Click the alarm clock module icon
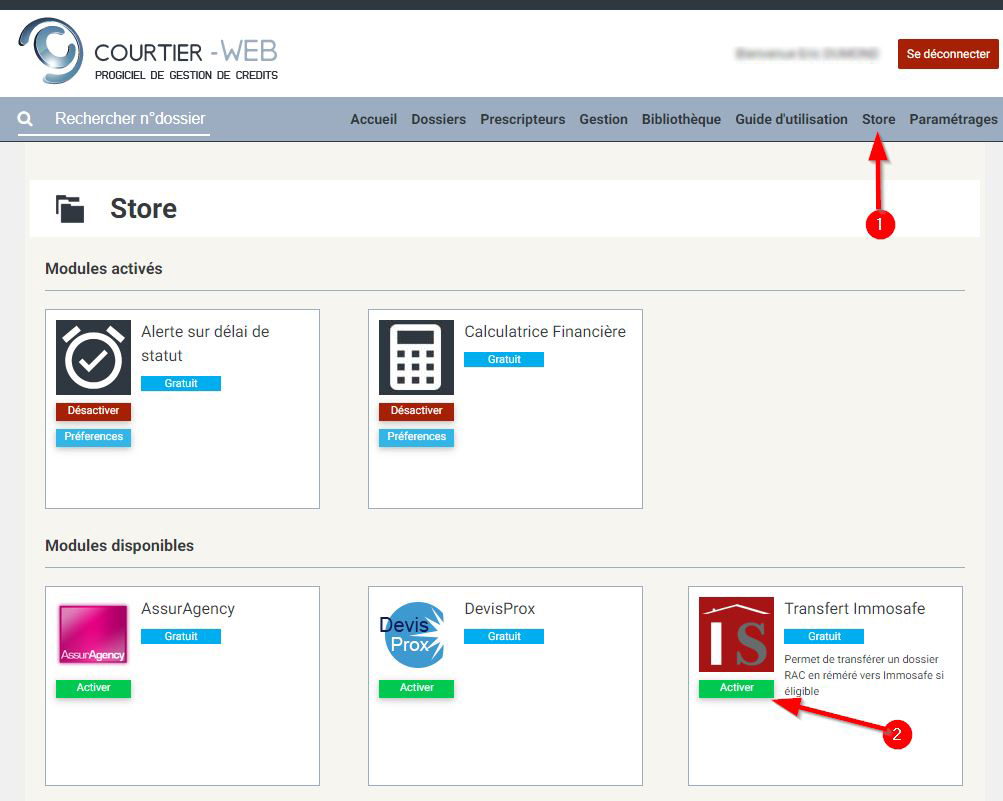1003x801 pixels. 93,357
